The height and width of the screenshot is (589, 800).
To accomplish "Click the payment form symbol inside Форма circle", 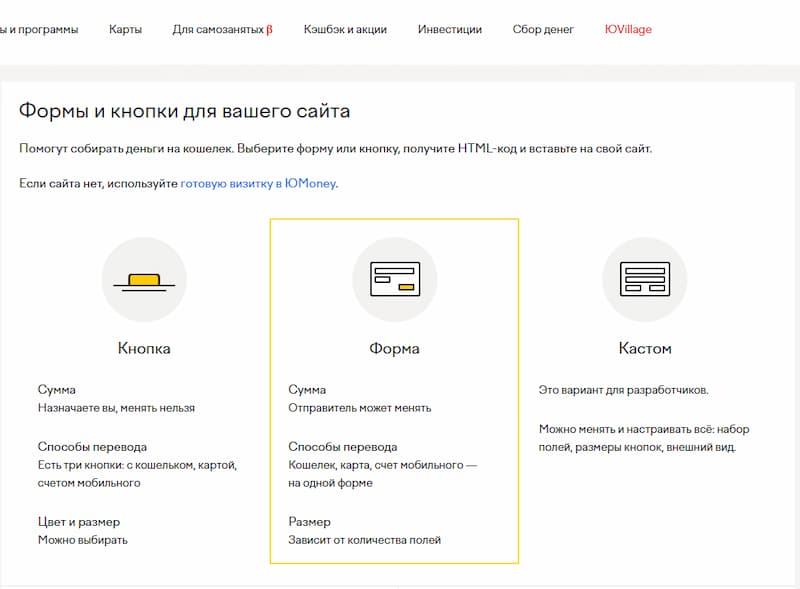I will [397, 280].
